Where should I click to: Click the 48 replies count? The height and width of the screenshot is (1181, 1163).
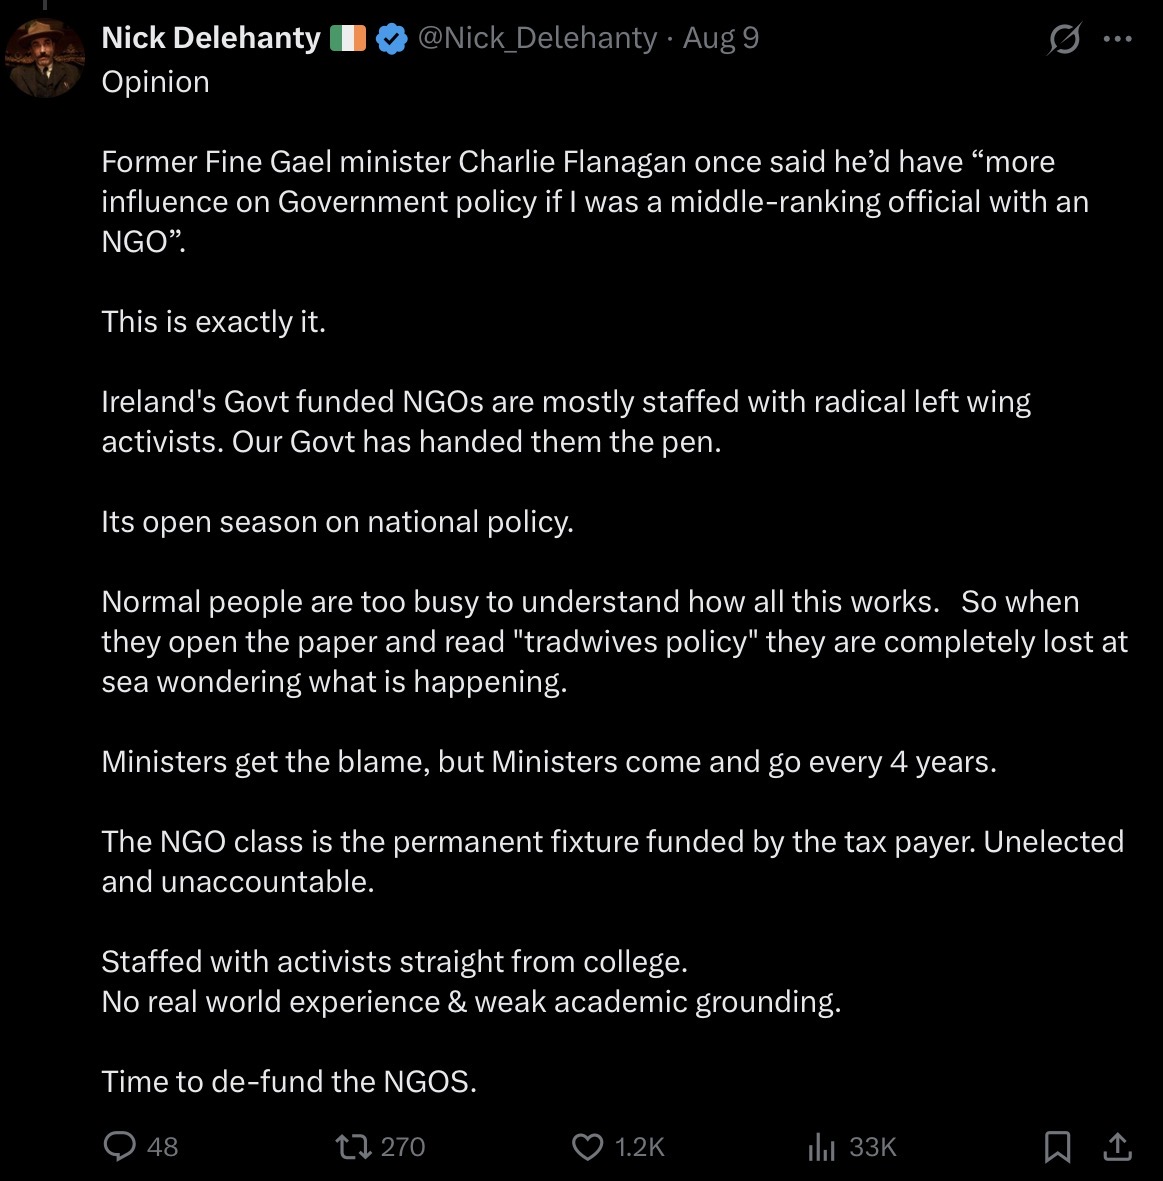tap(163, 1147)
